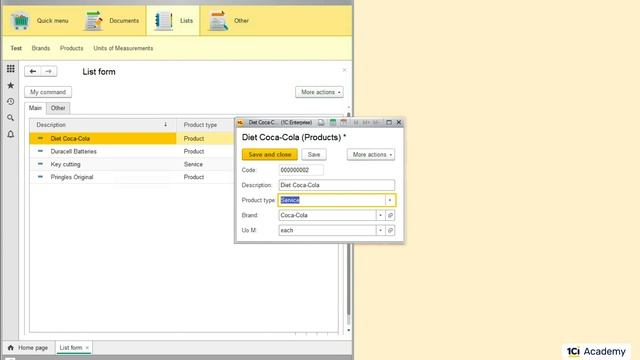Open calculator icon in dialog title bar
The height and width of the screenshot is (360, 640).
(333, 122)
